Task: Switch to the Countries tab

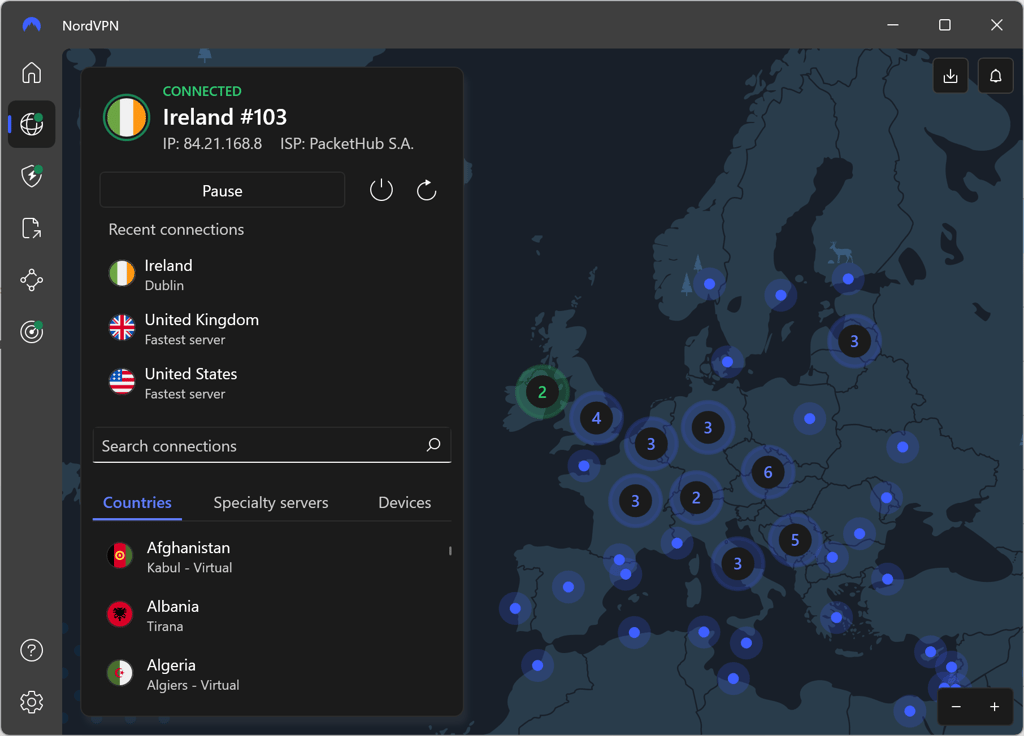Action: (x=137, y=502)
